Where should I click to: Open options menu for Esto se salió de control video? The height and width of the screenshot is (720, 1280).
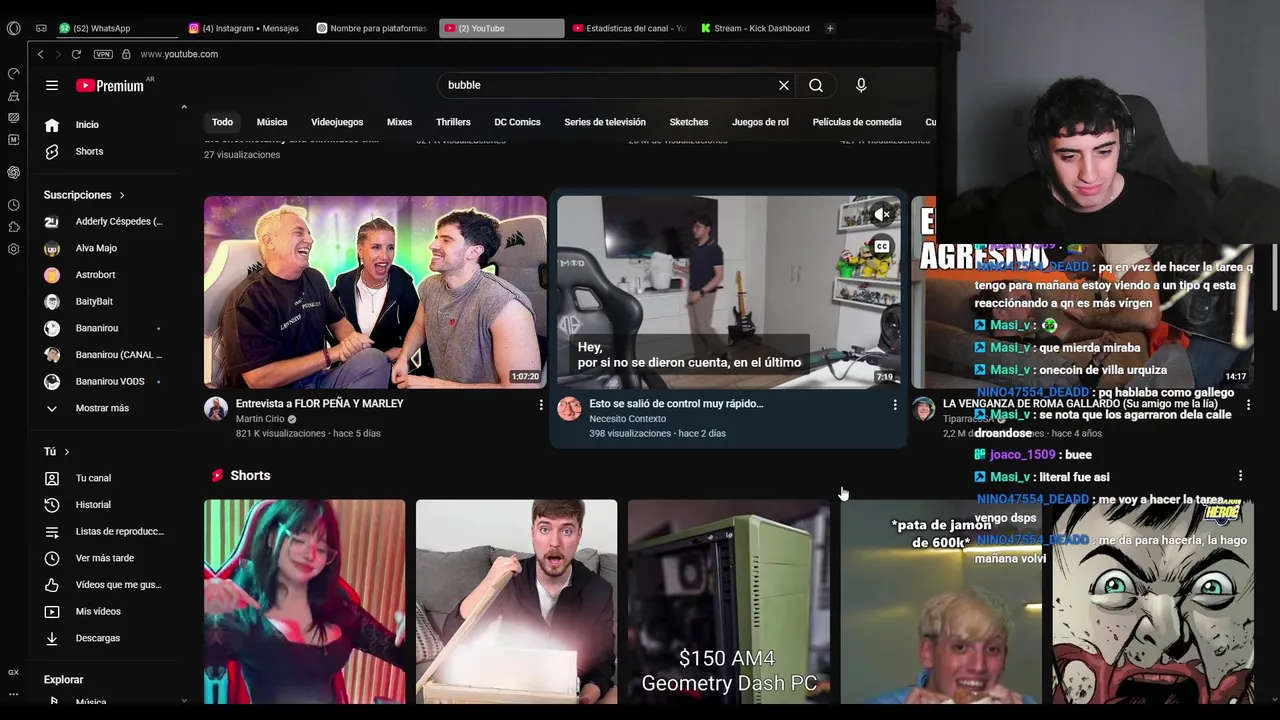tap(895, 405)
